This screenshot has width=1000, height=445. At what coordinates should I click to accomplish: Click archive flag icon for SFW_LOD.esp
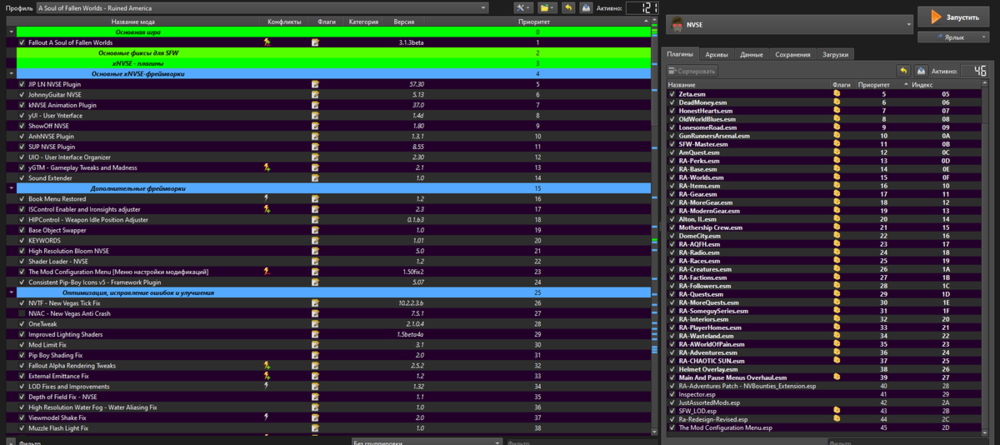(836, 411)
